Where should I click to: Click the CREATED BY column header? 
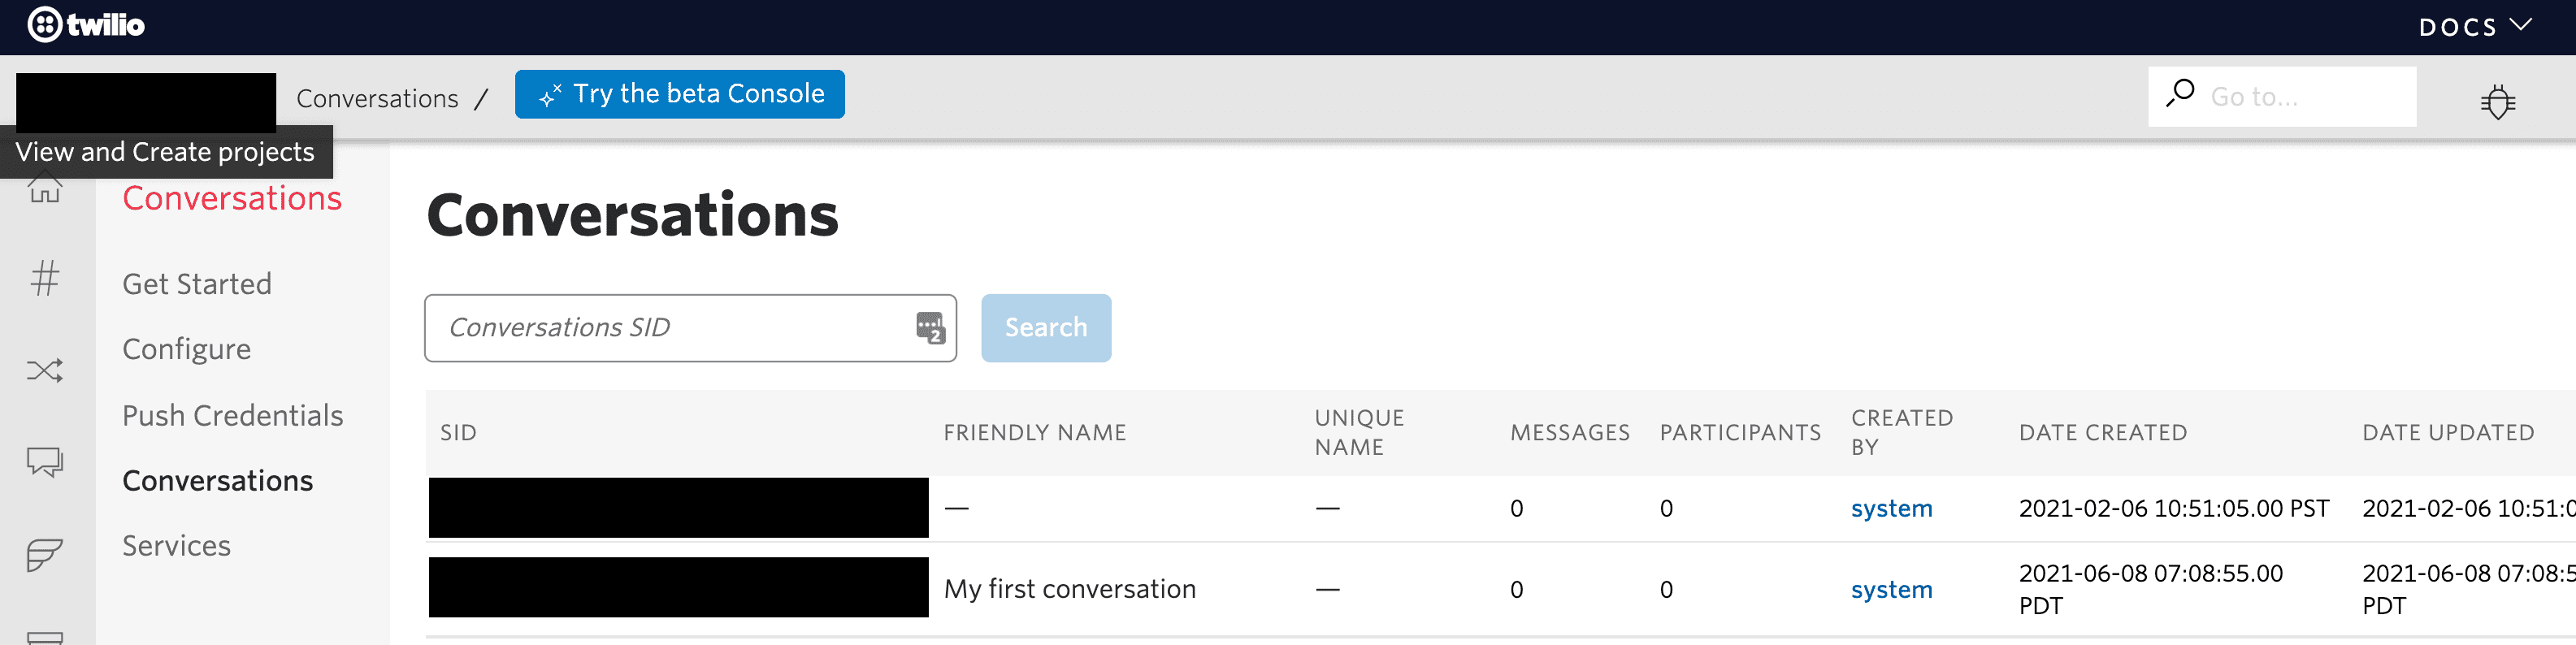[1901, 433]
